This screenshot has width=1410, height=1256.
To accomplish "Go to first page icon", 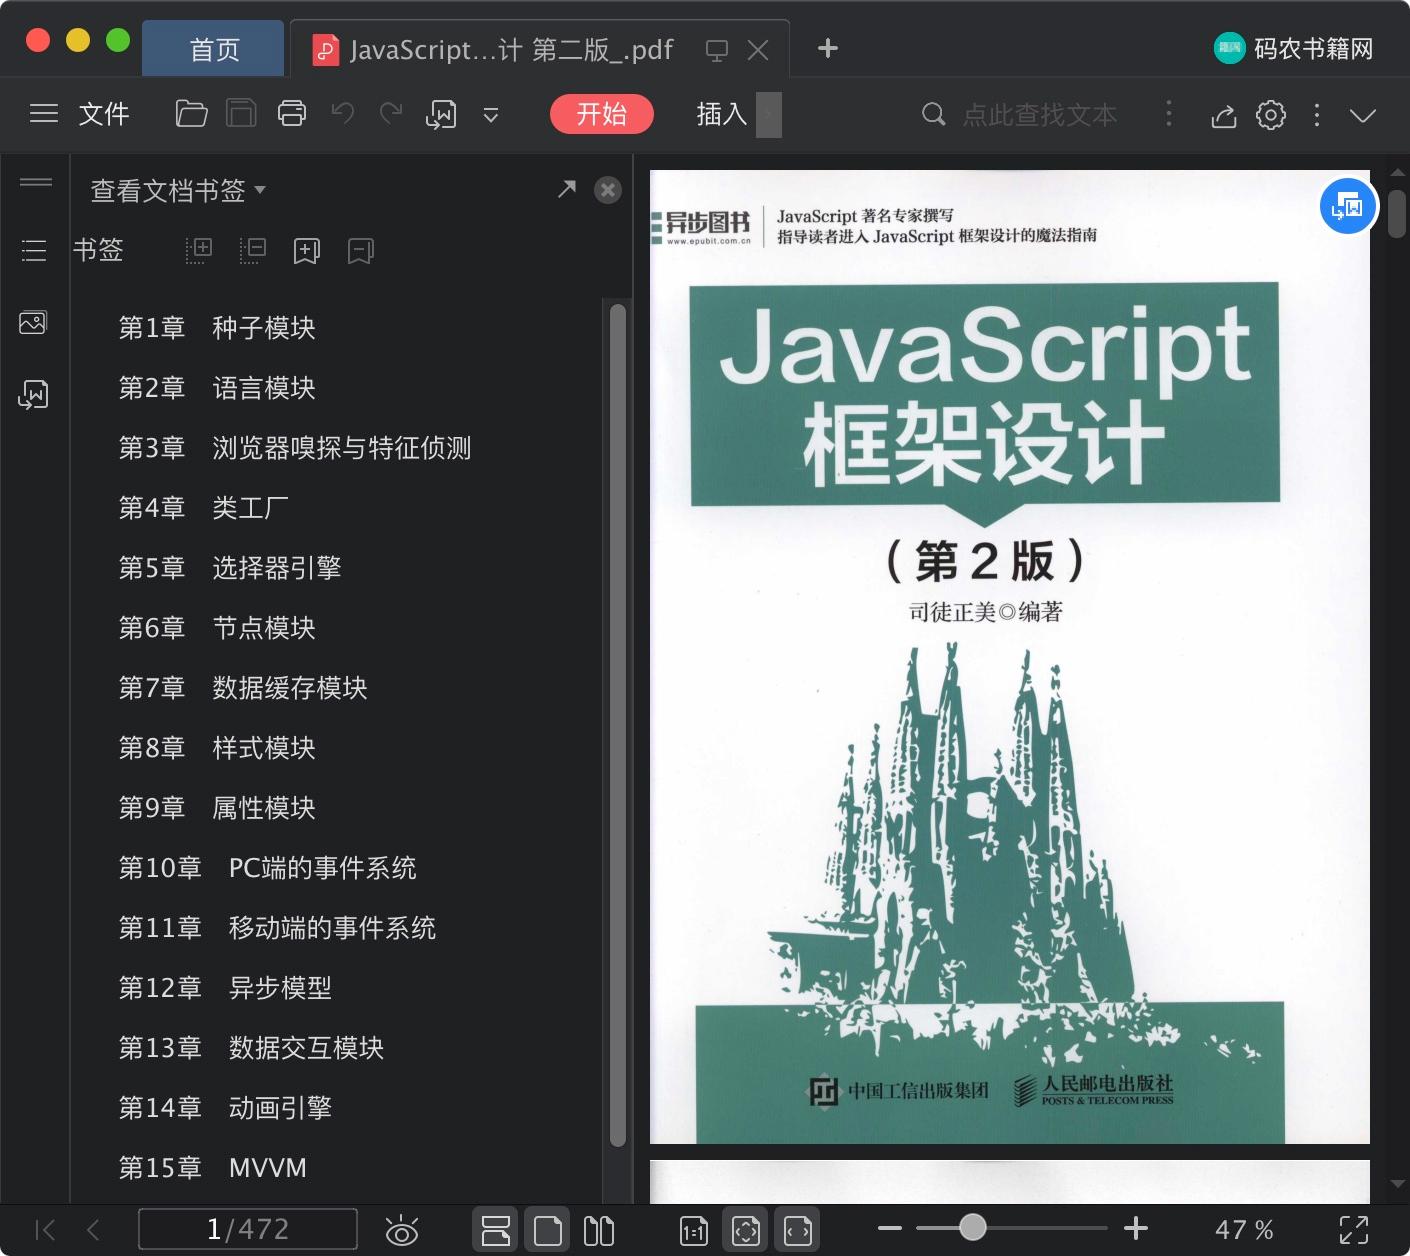I will [x=45, y=1230].
